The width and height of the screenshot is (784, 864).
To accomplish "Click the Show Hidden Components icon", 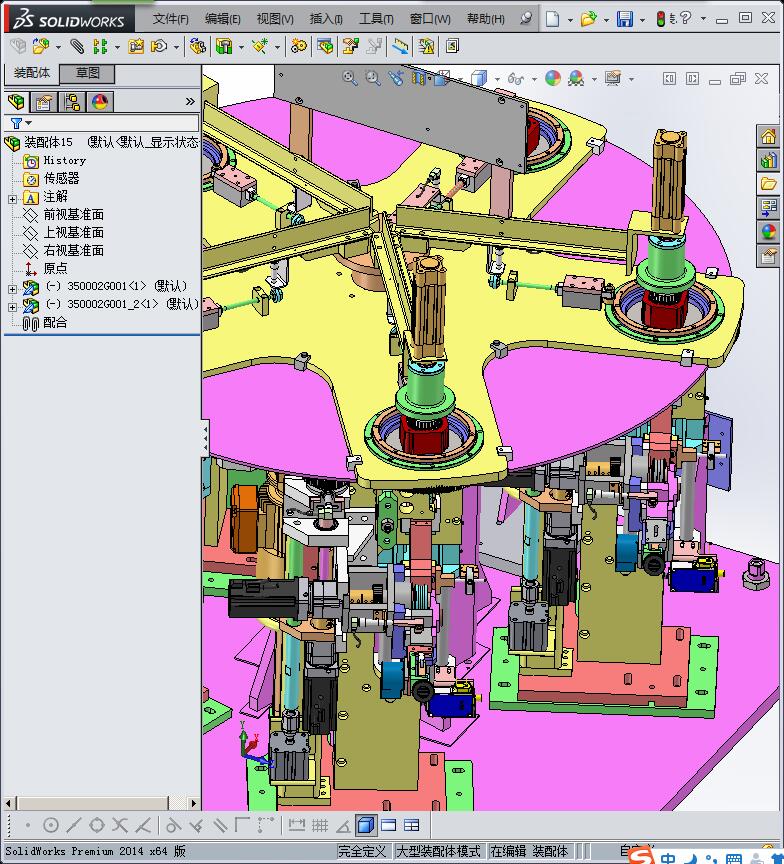I will coord(197,46).
